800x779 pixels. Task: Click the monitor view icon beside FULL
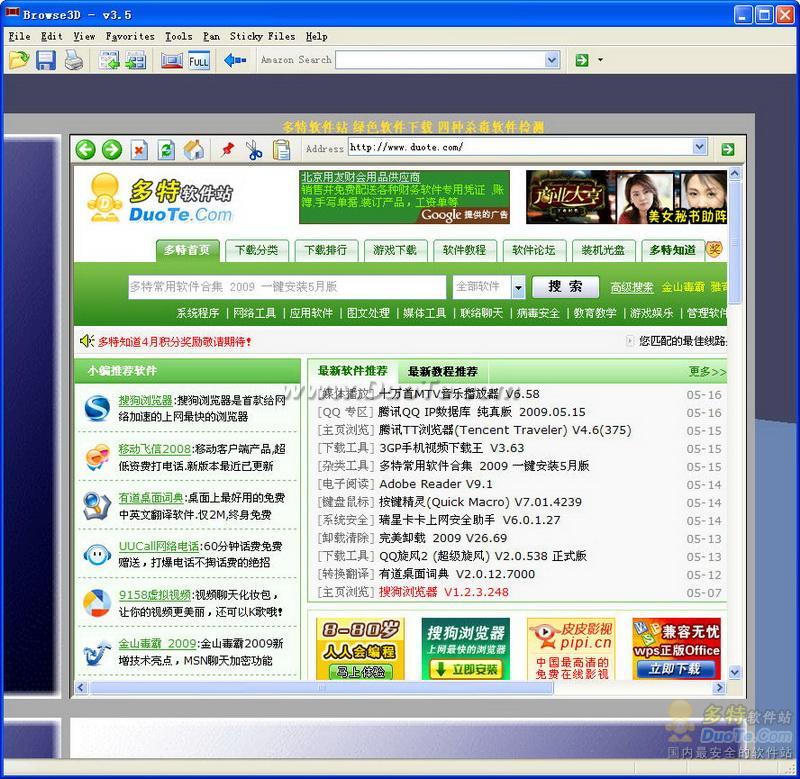tap(171, 60)
